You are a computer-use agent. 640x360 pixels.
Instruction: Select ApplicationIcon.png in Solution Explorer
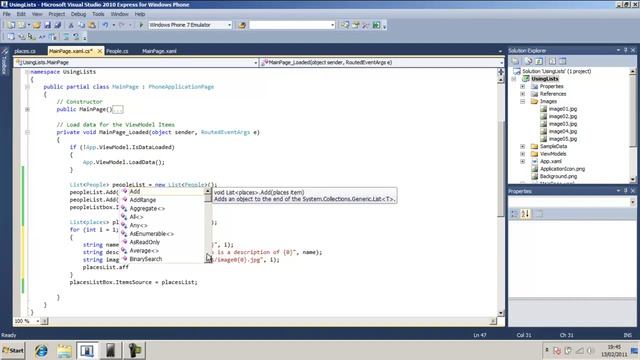coord(562,169)
